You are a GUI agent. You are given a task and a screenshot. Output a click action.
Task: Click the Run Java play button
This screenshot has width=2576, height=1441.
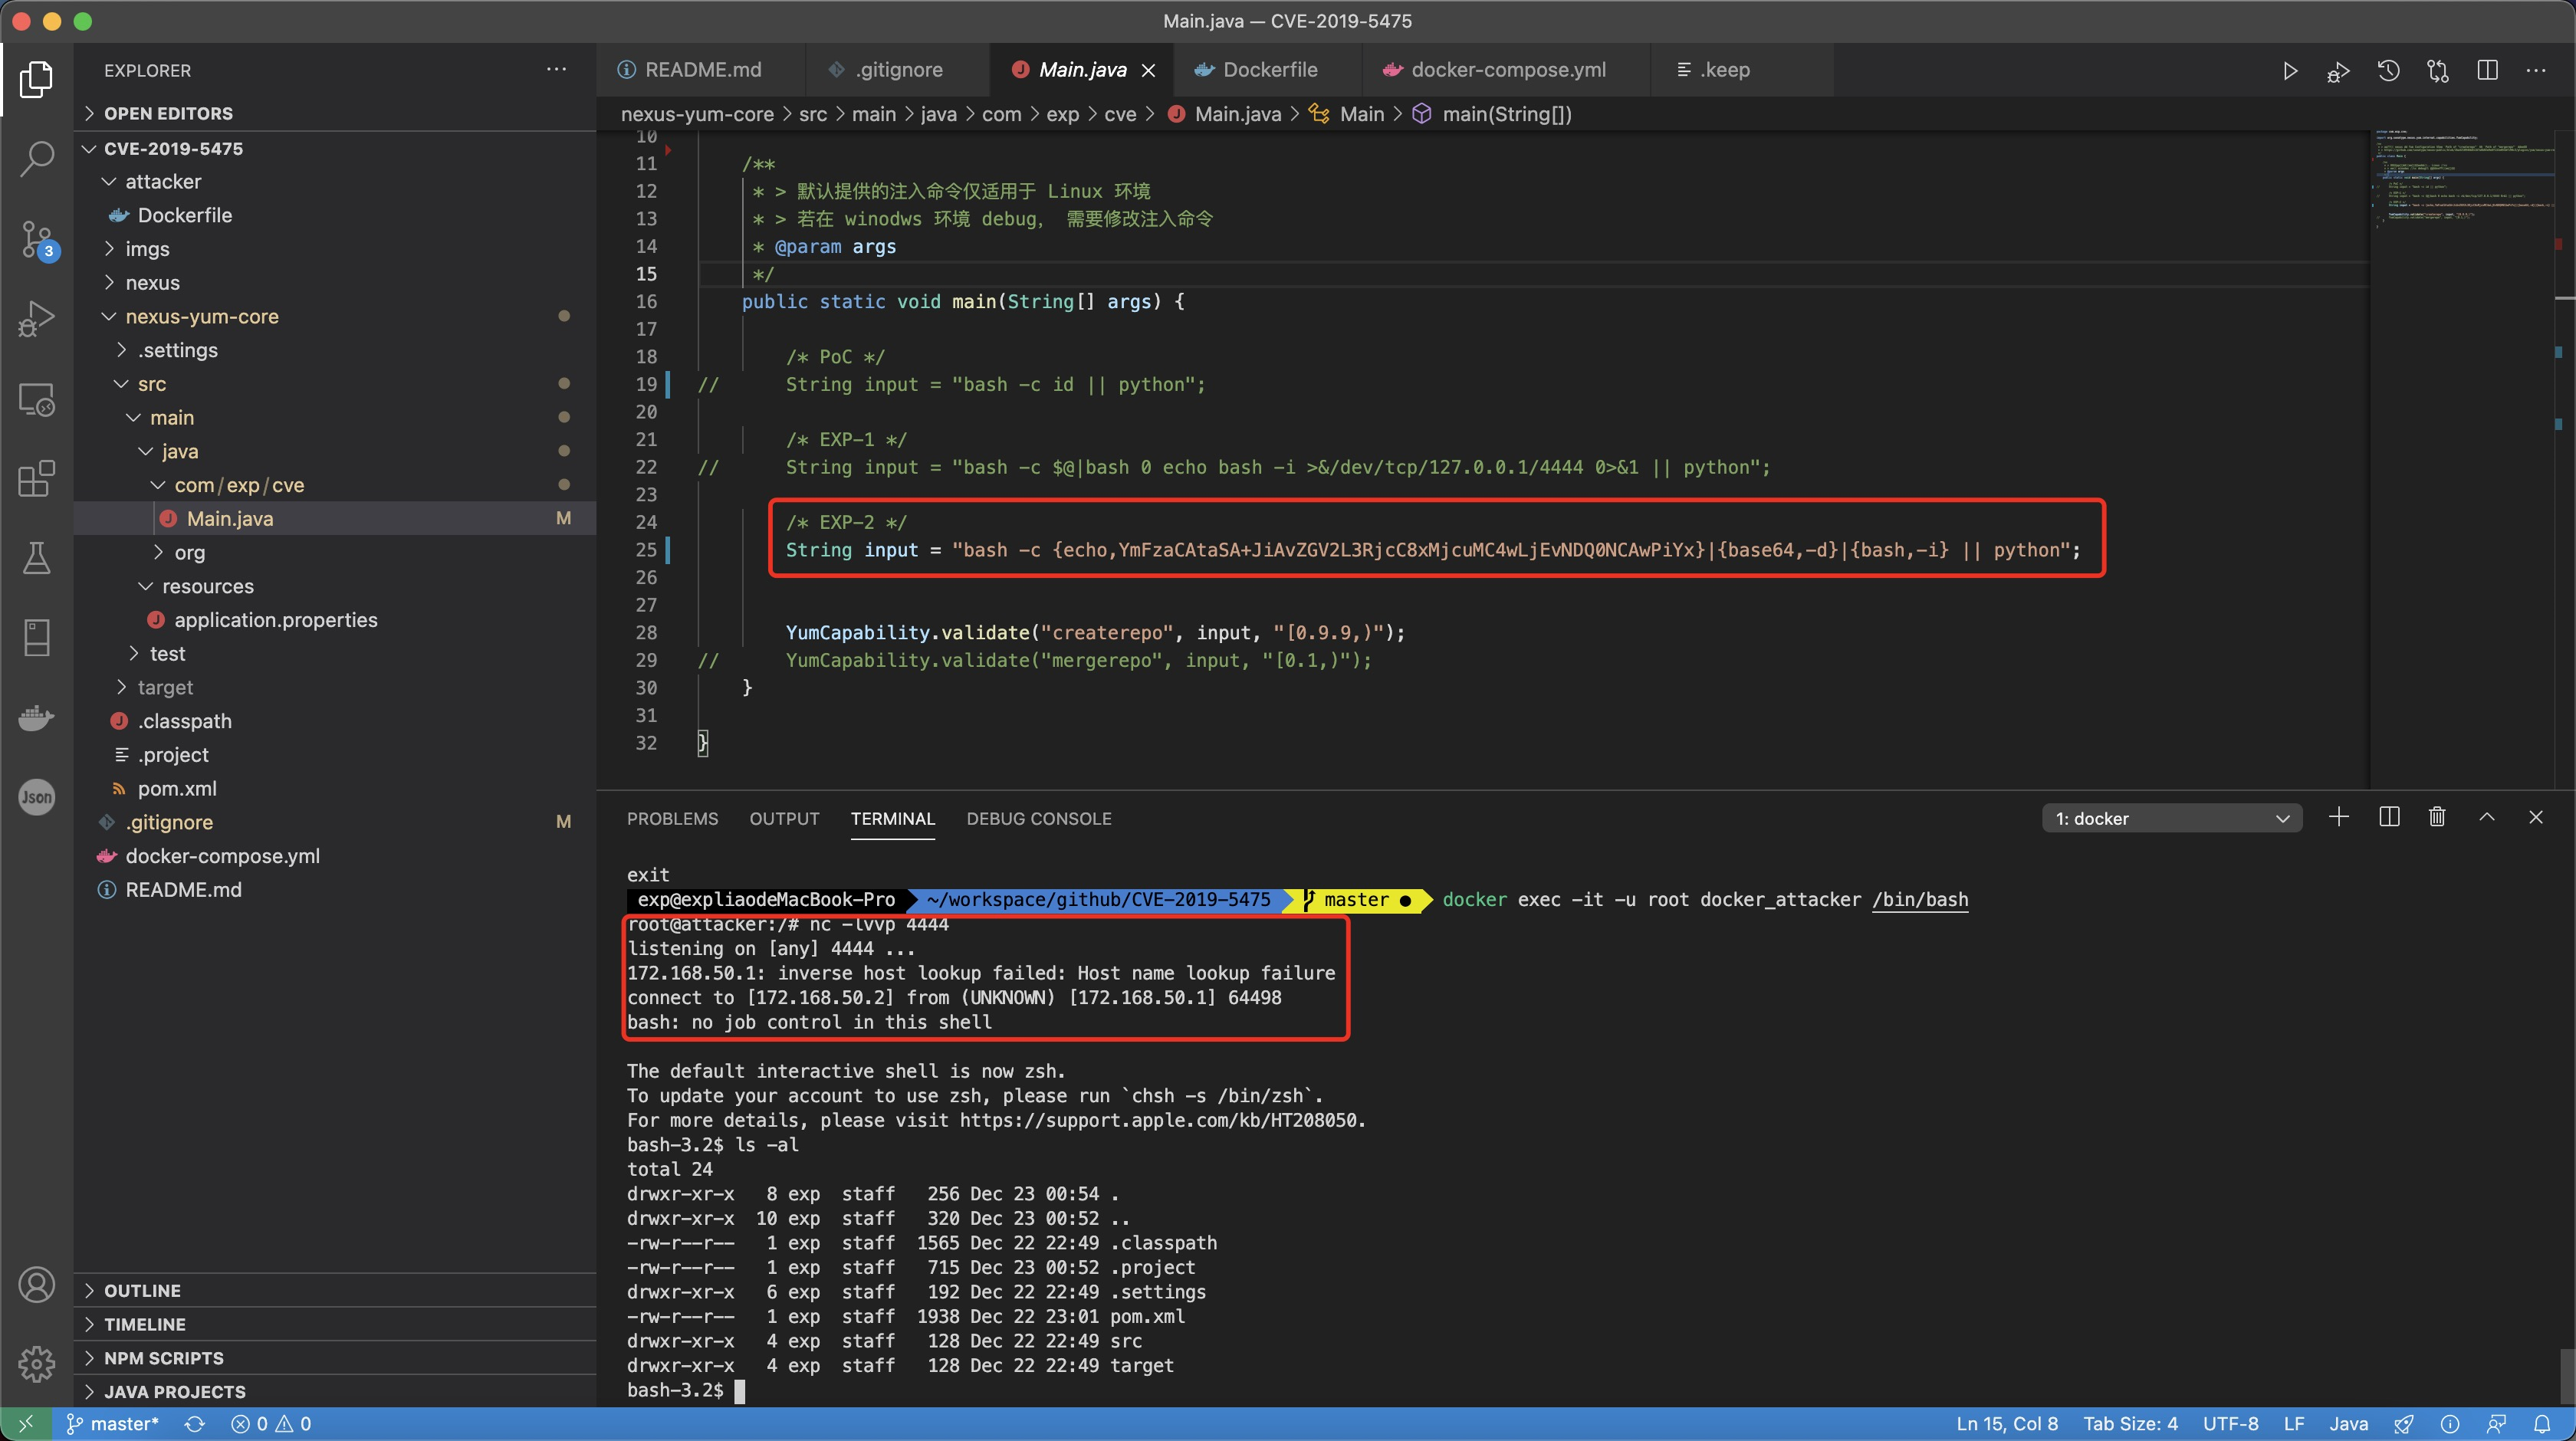pyautogui.click(x=2290, y=71)
